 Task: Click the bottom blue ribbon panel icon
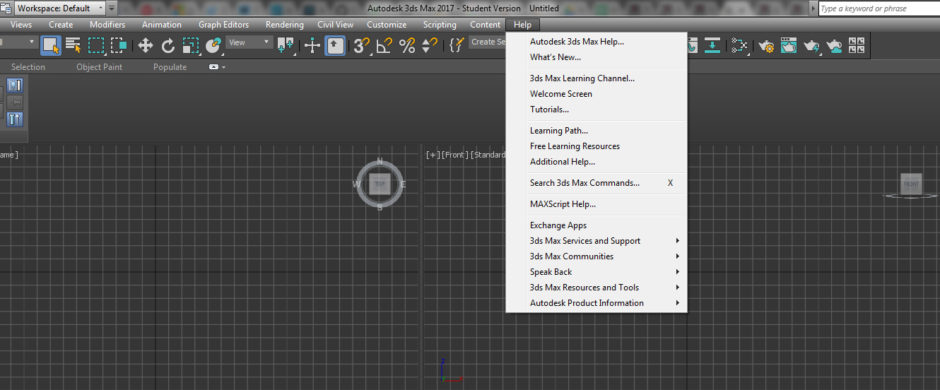[15, 119]
